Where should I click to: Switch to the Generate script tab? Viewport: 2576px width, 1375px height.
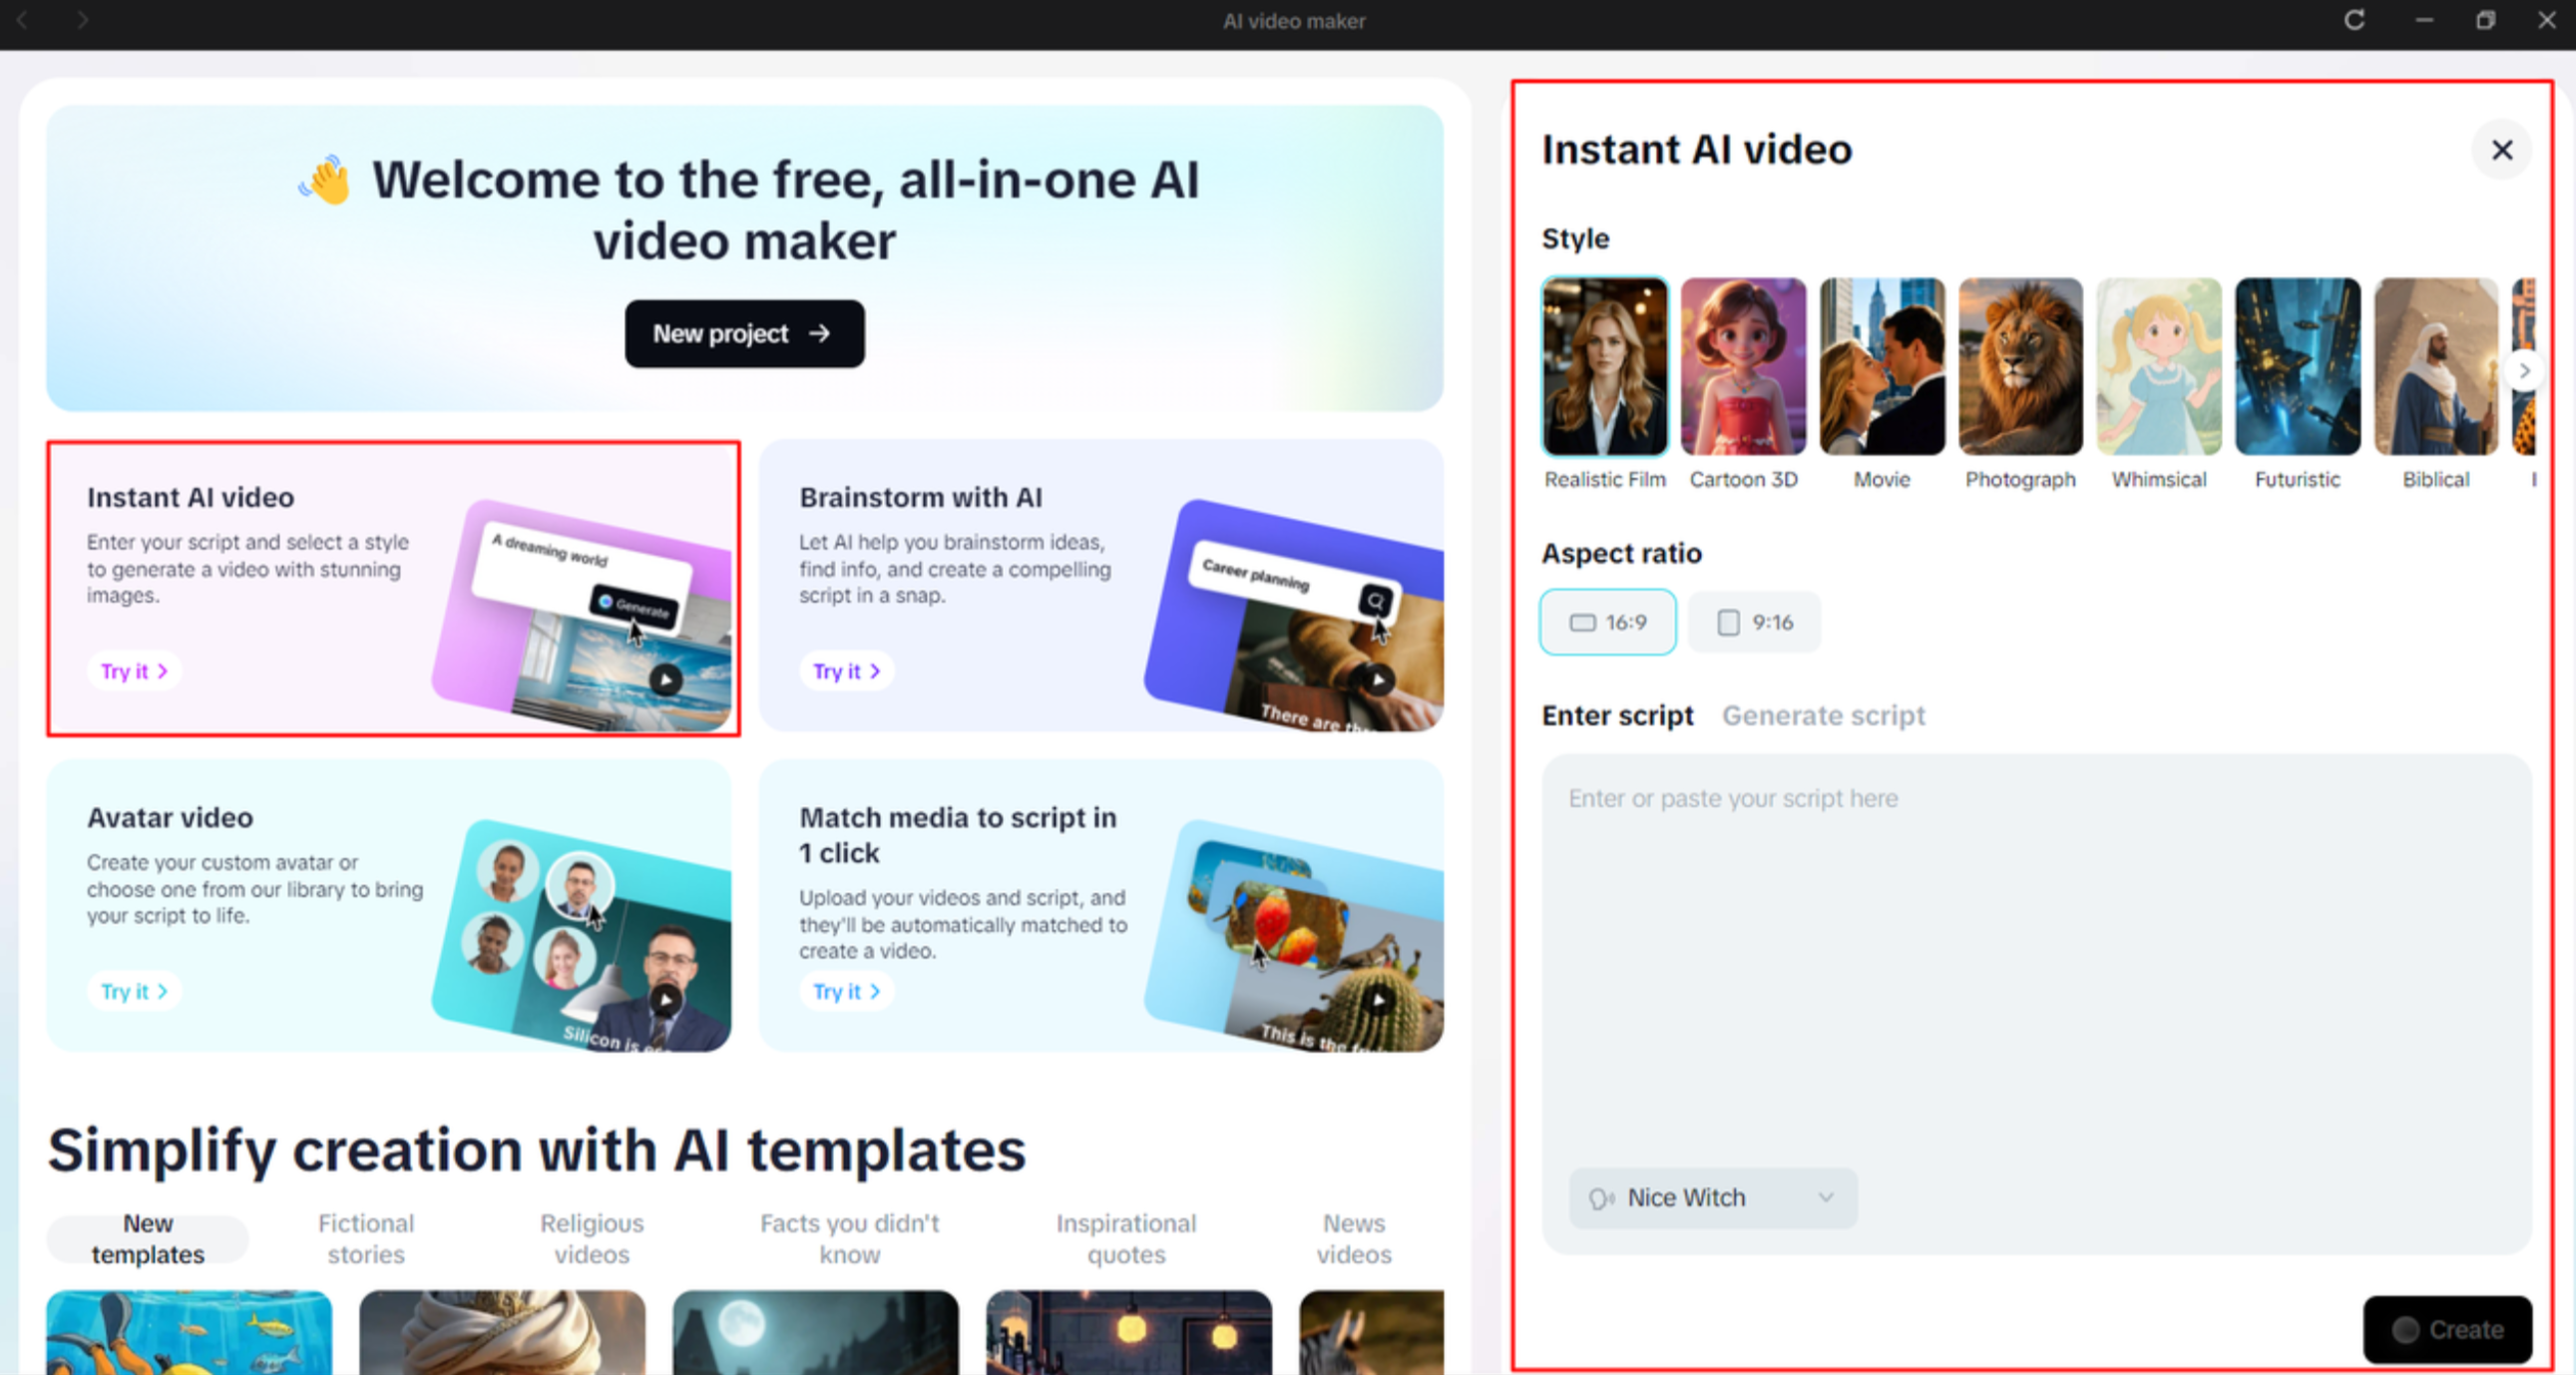(x=1823, y=715)
